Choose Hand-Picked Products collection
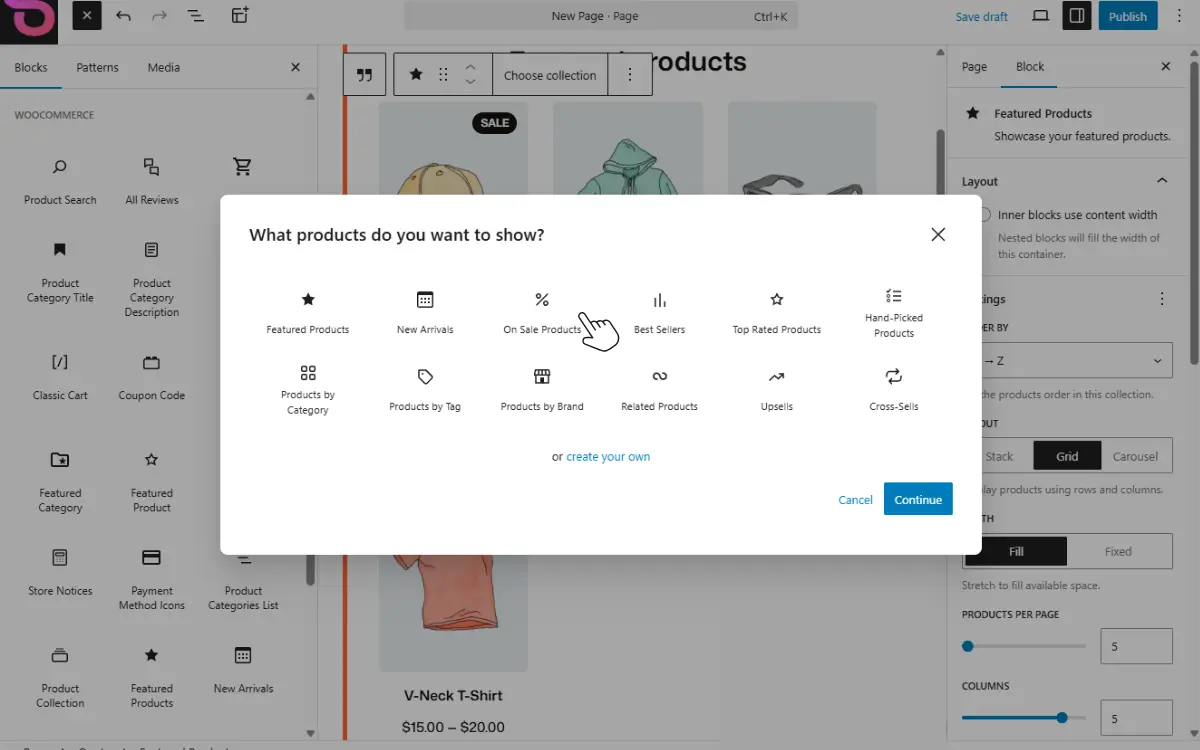Screen dimensions: 1200x750 click(893, 313)
